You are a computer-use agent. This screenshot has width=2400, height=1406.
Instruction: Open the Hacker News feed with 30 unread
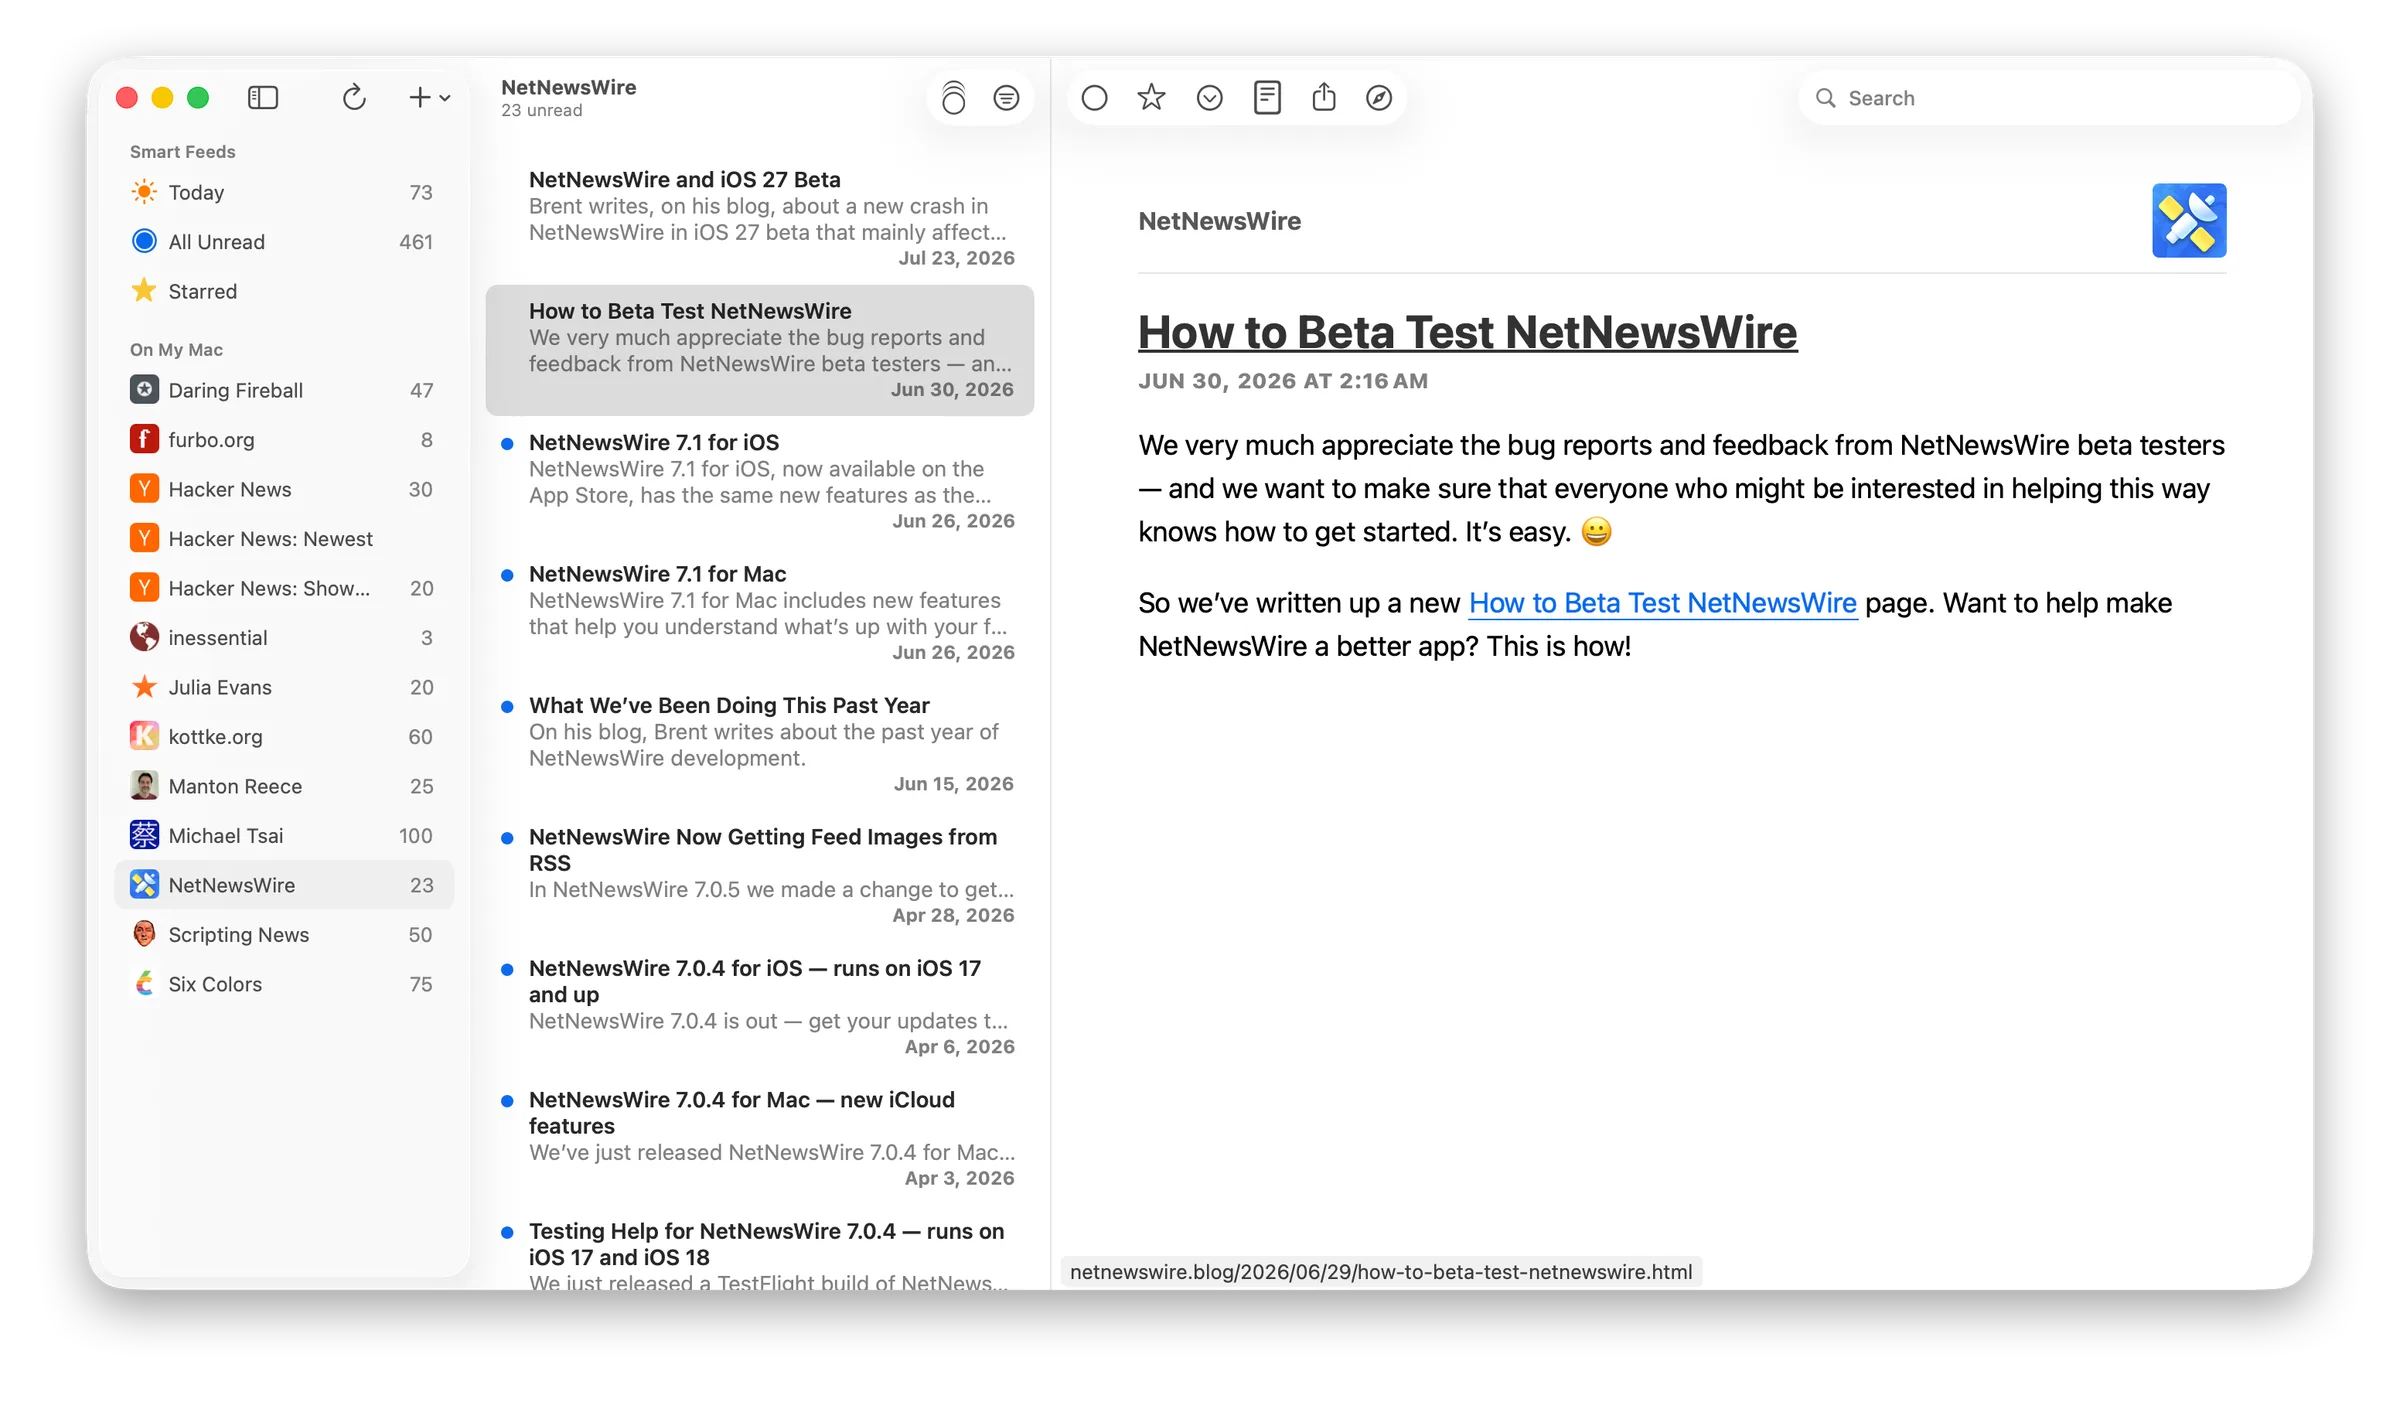tap(284, 489)
